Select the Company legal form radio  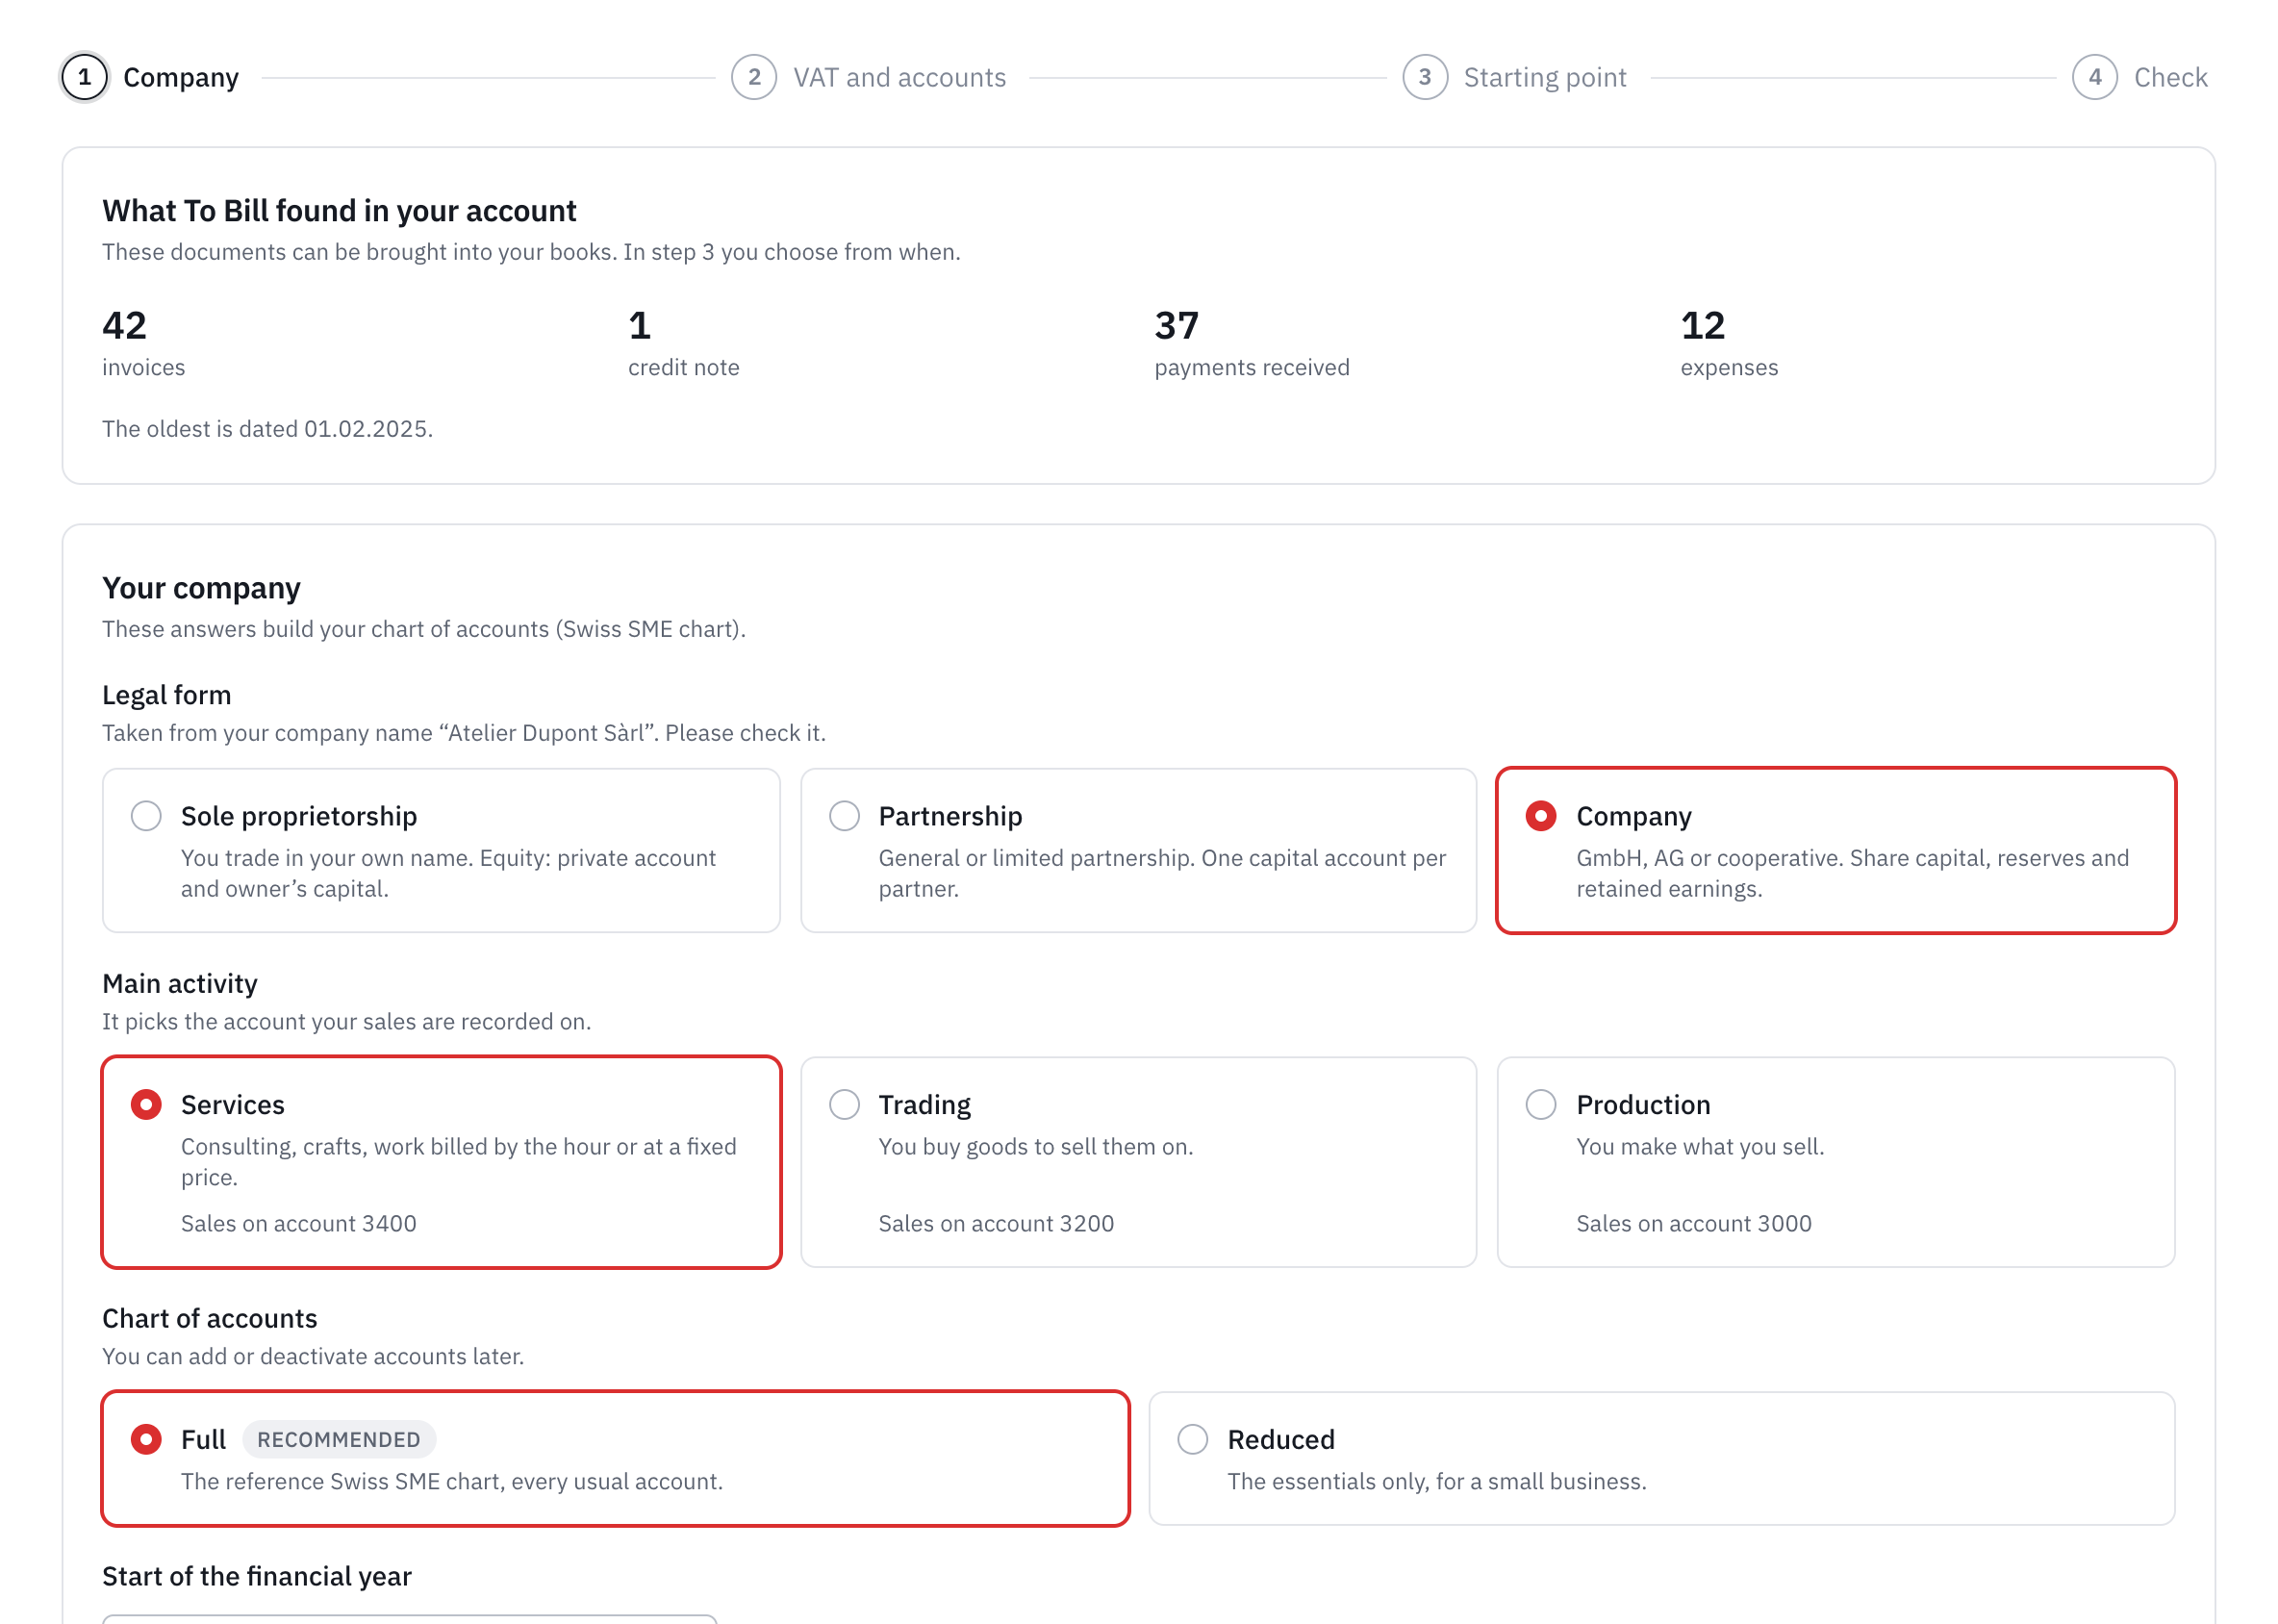tap(1540, 816)
